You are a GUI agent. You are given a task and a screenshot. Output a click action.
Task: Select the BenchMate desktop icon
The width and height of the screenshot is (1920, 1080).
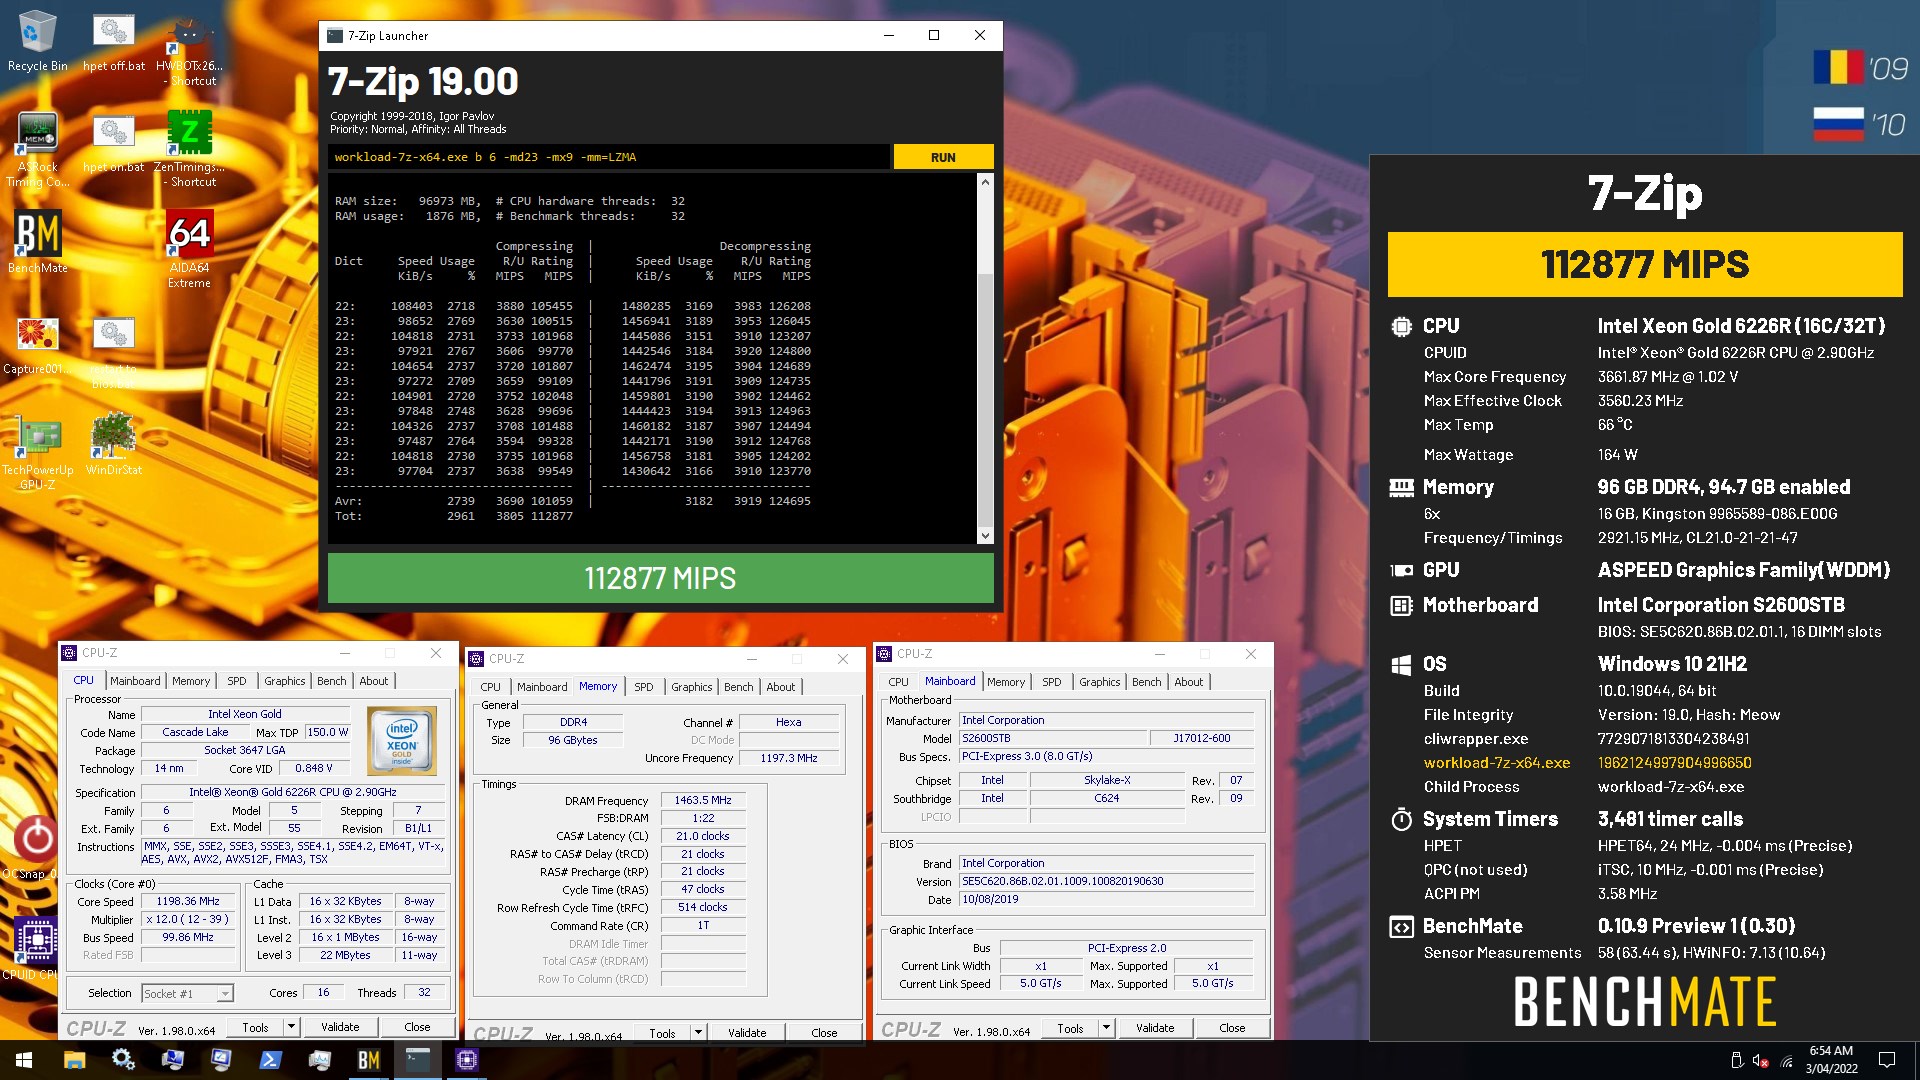[38, 241]
